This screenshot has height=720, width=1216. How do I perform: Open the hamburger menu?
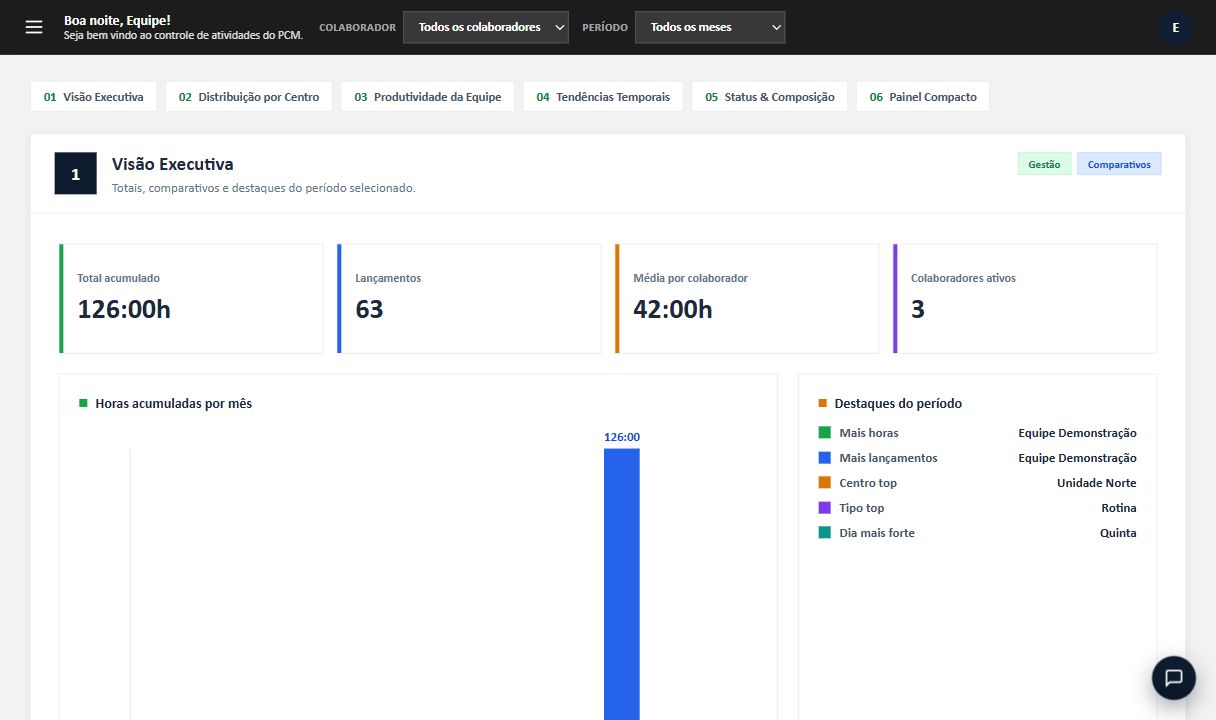(x=34, y=27)
